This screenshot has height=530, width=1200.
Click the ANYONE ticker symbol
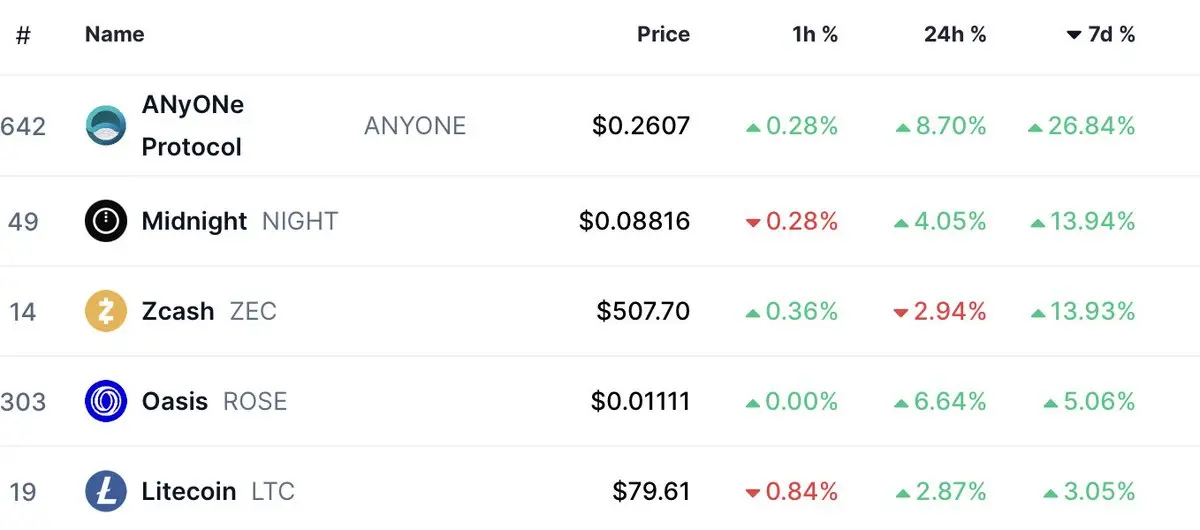tap(415, 126)
